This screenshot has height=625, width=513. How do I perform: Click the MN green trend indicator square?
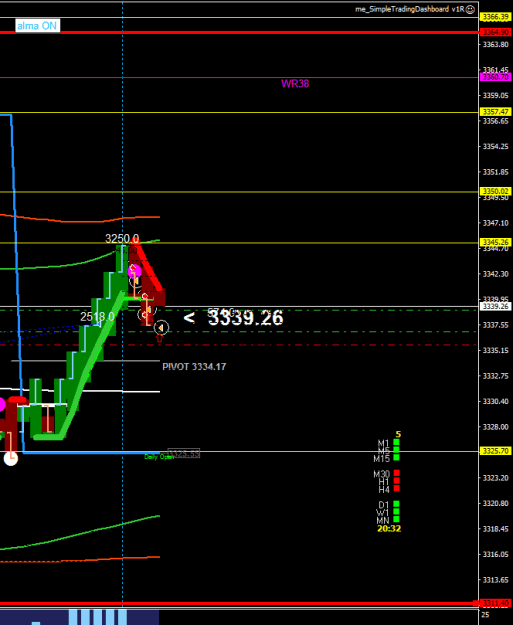[x=396, y=519]
